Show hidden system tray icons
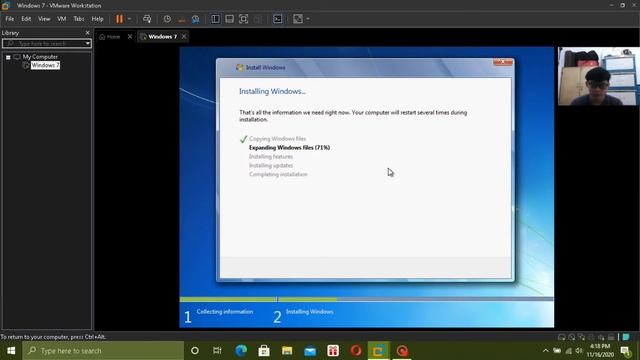The height and width of the screenshot is (360, 640). 545,351
